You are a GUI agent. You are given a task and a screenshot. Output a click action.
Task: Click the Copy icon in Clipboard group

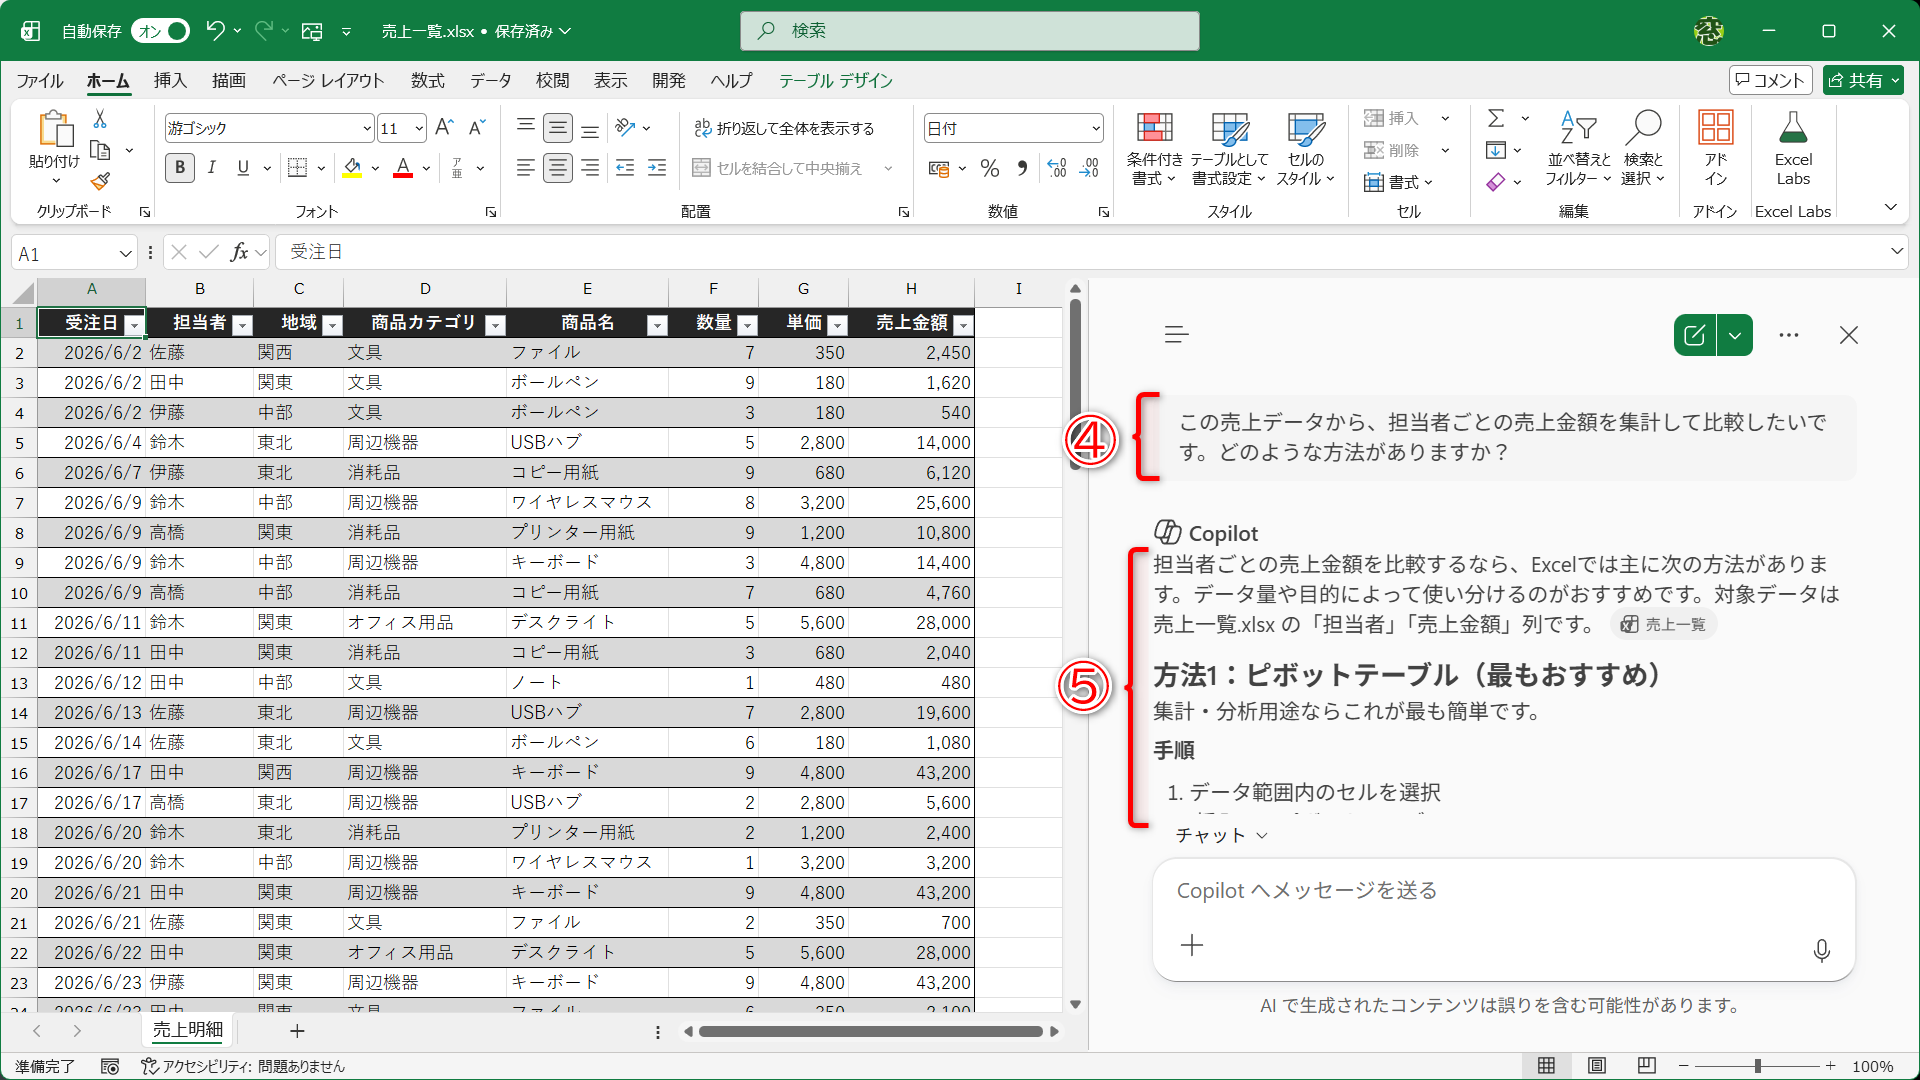tap(100, 150)
